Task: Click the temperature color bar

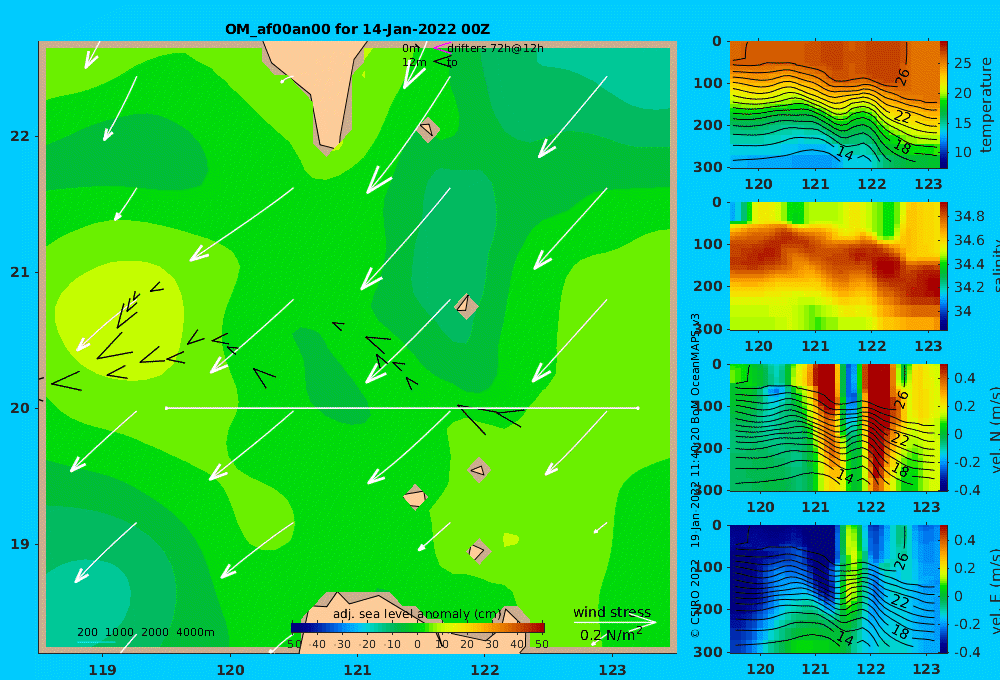Action: 943,105
